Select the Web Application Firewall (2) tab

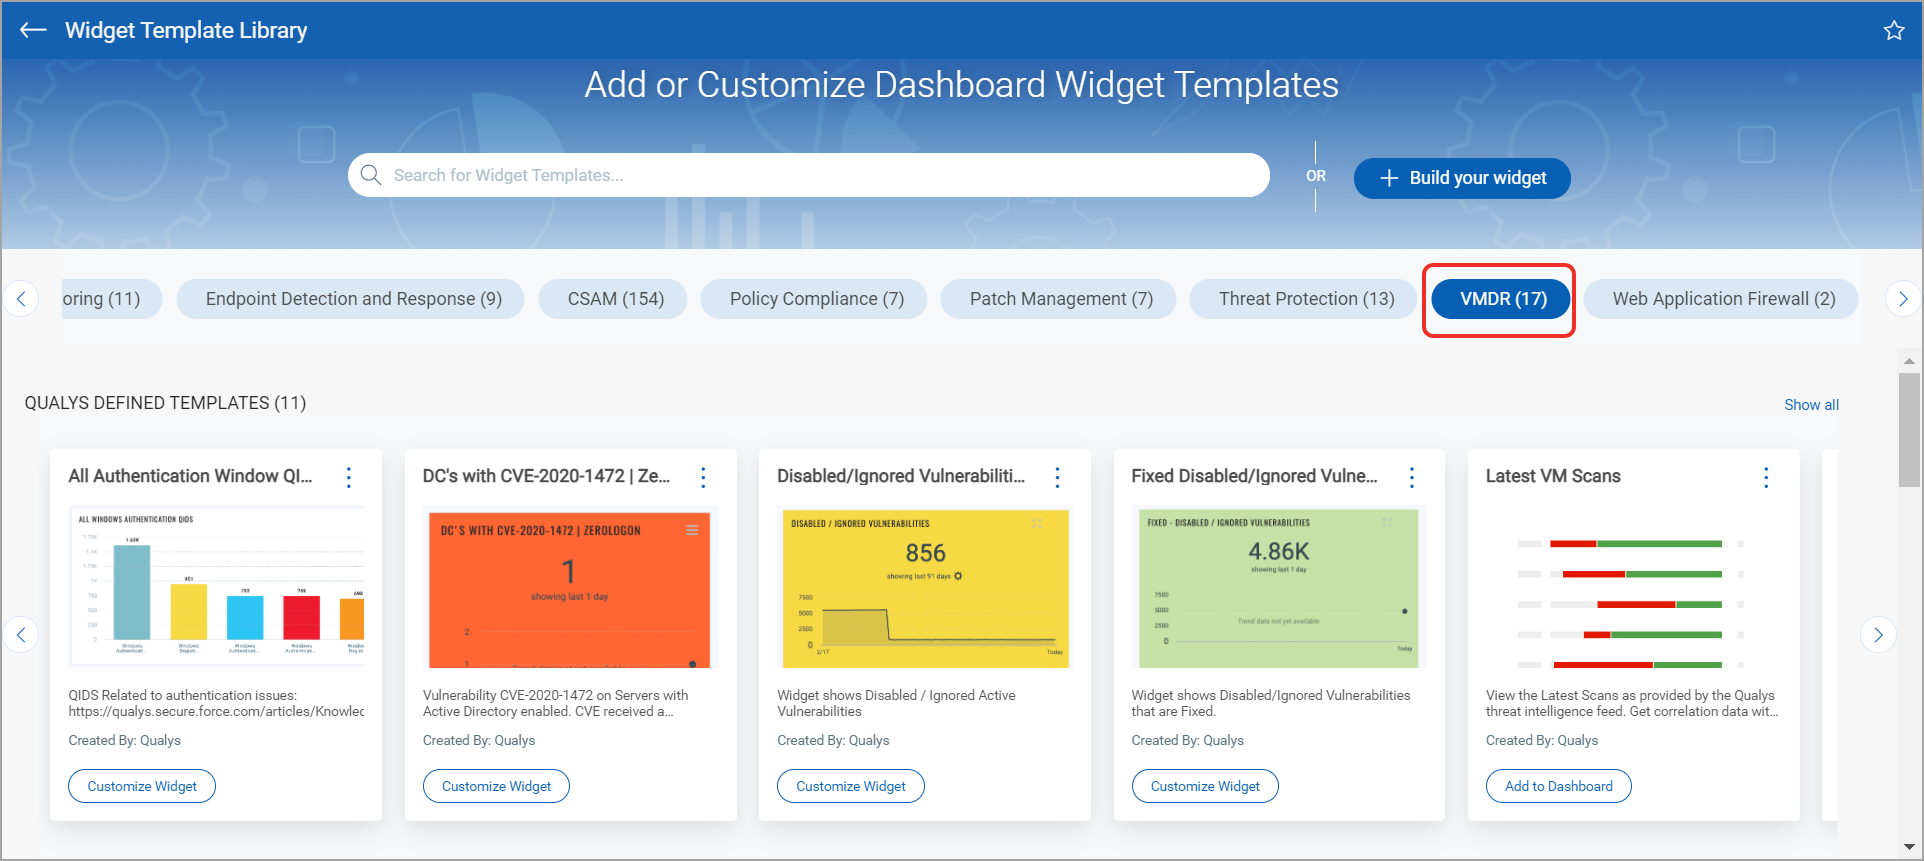pos(1722,299)
